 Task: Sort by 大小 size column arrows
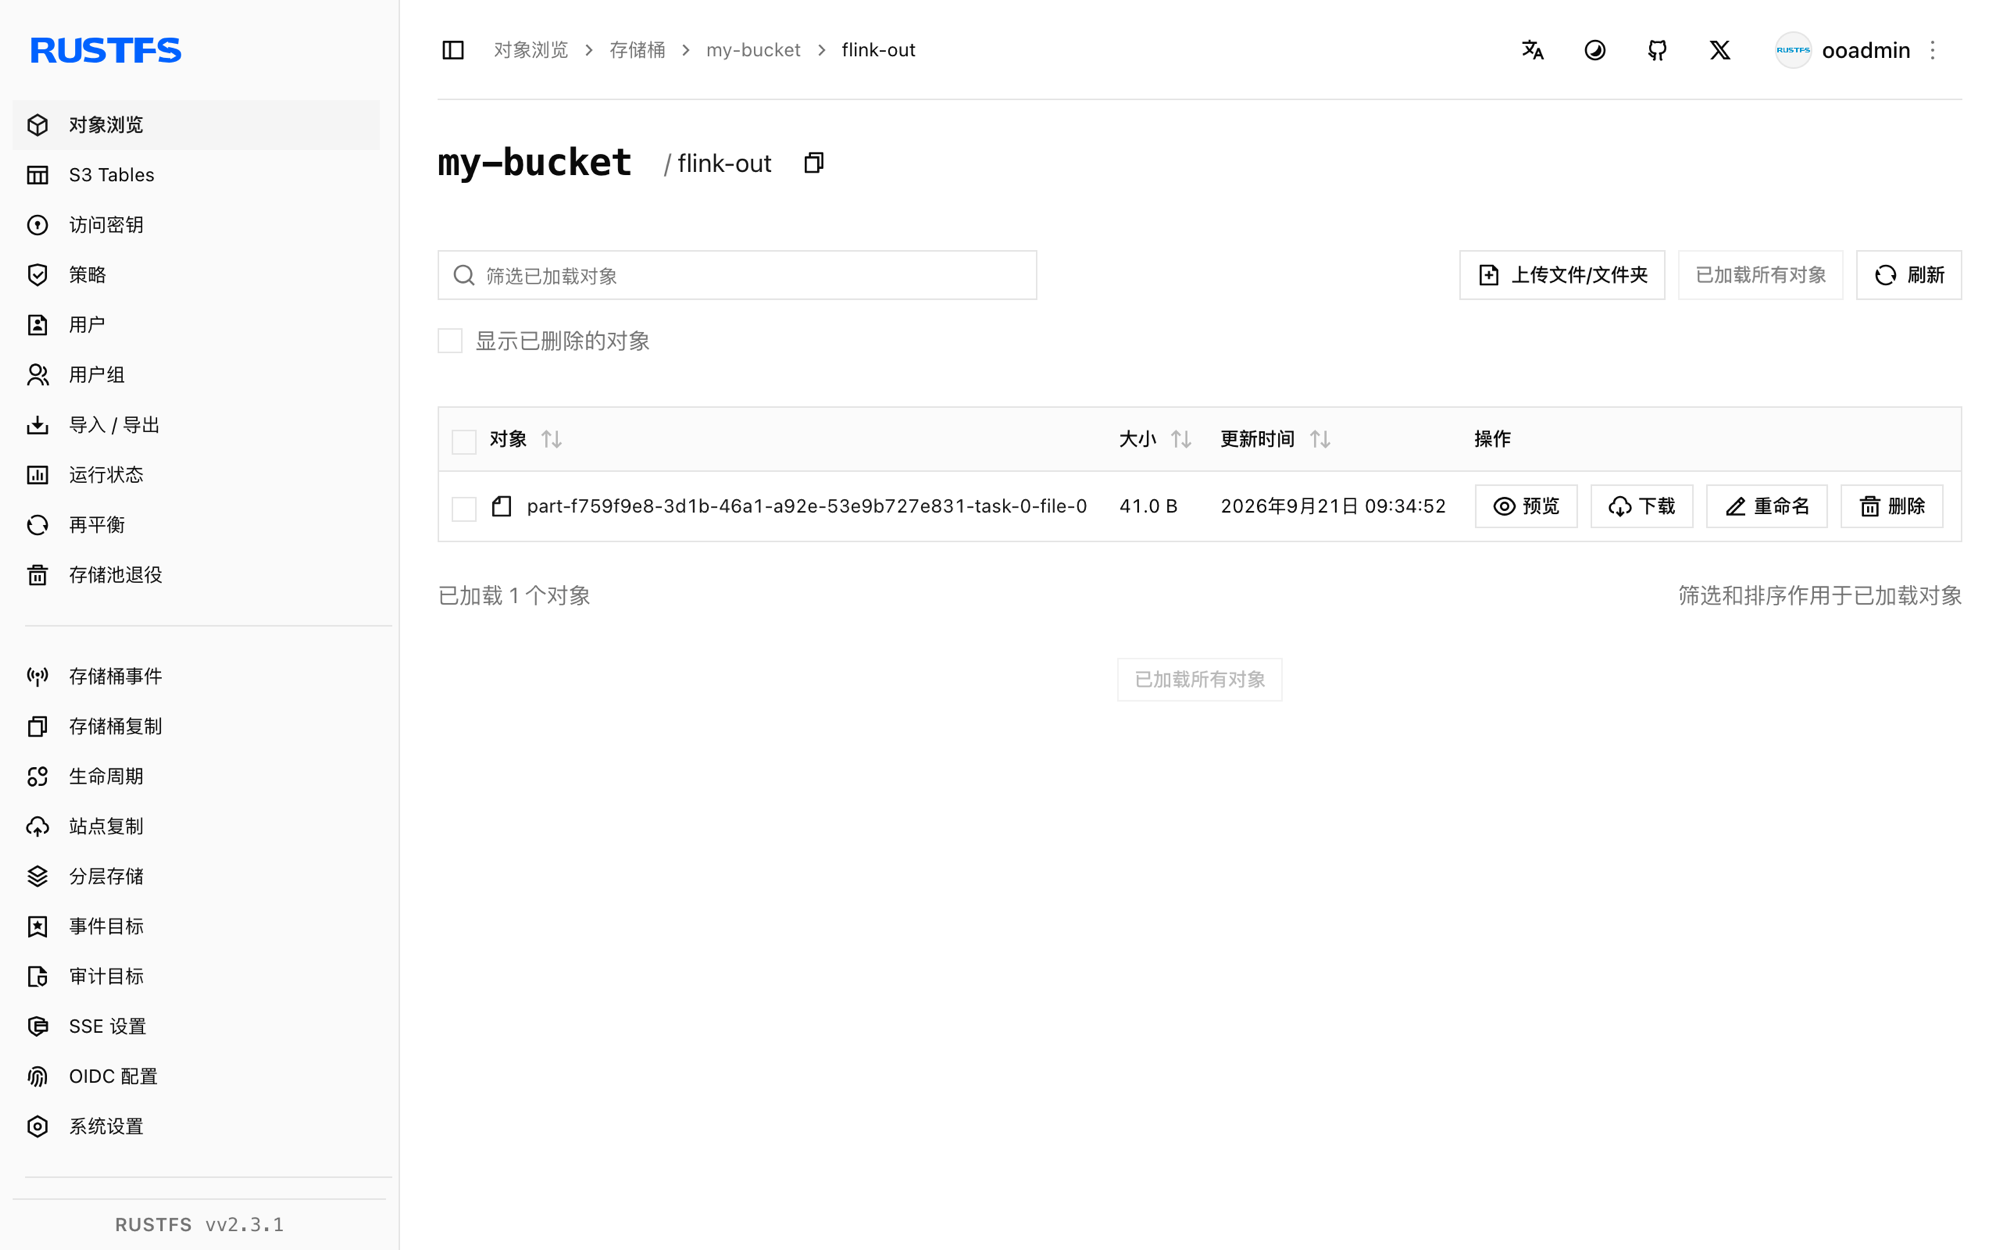coord(1181,439)
